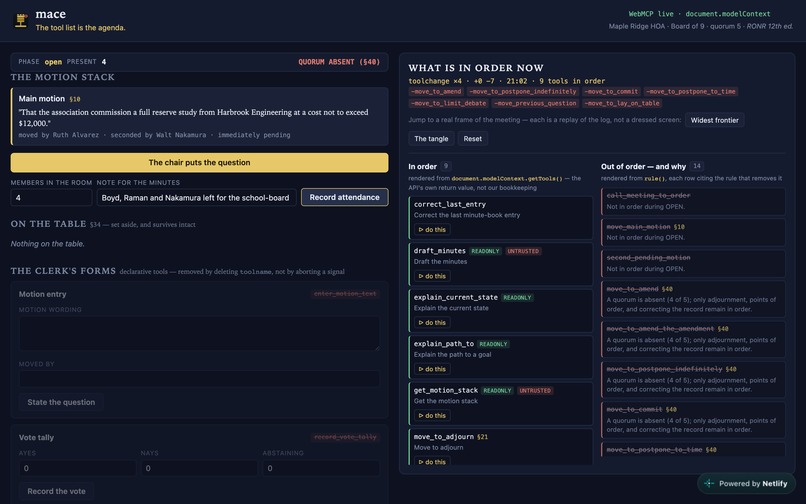Click the Out of order count badge 14
The height and width of the screenshot is (504, 806).
[697, 166]
